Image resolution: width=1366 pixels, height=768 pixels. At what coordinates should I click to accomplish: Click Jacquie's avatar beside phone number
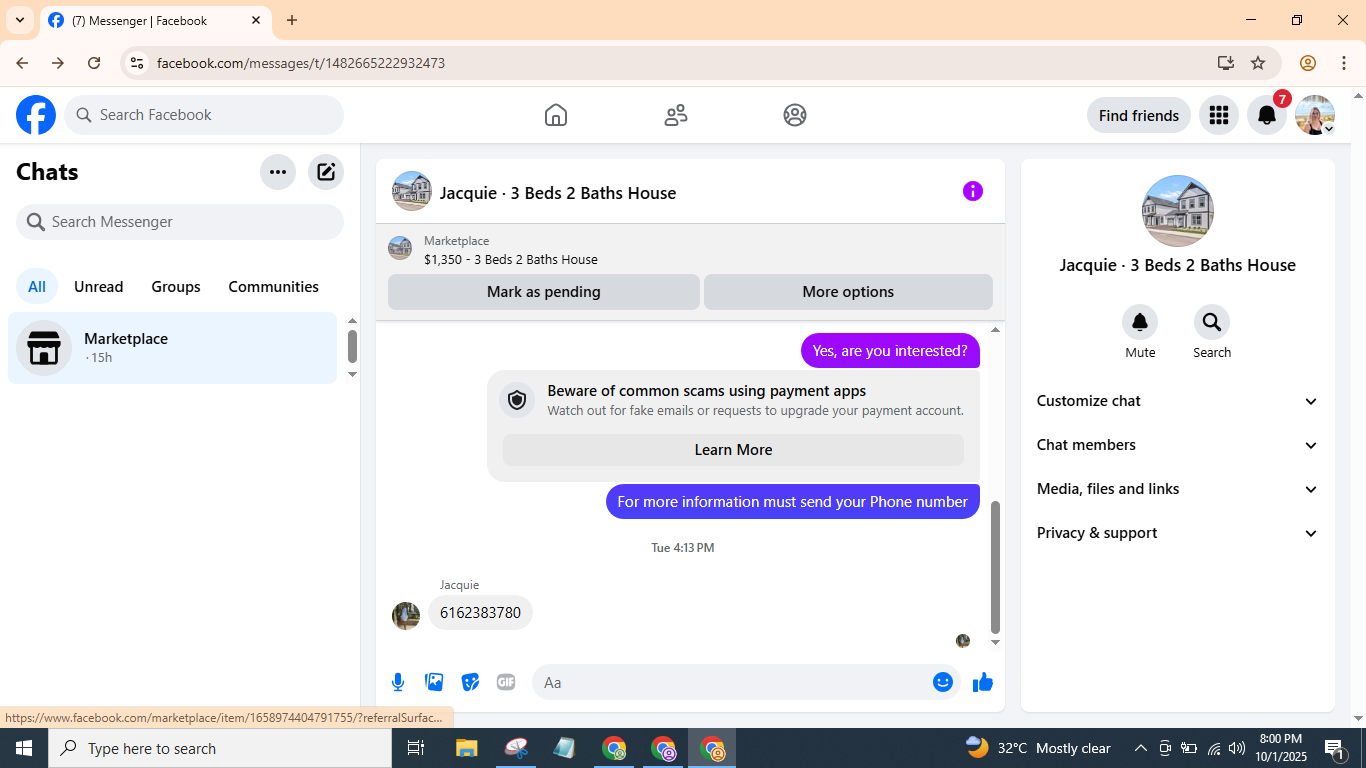[406, 615]
